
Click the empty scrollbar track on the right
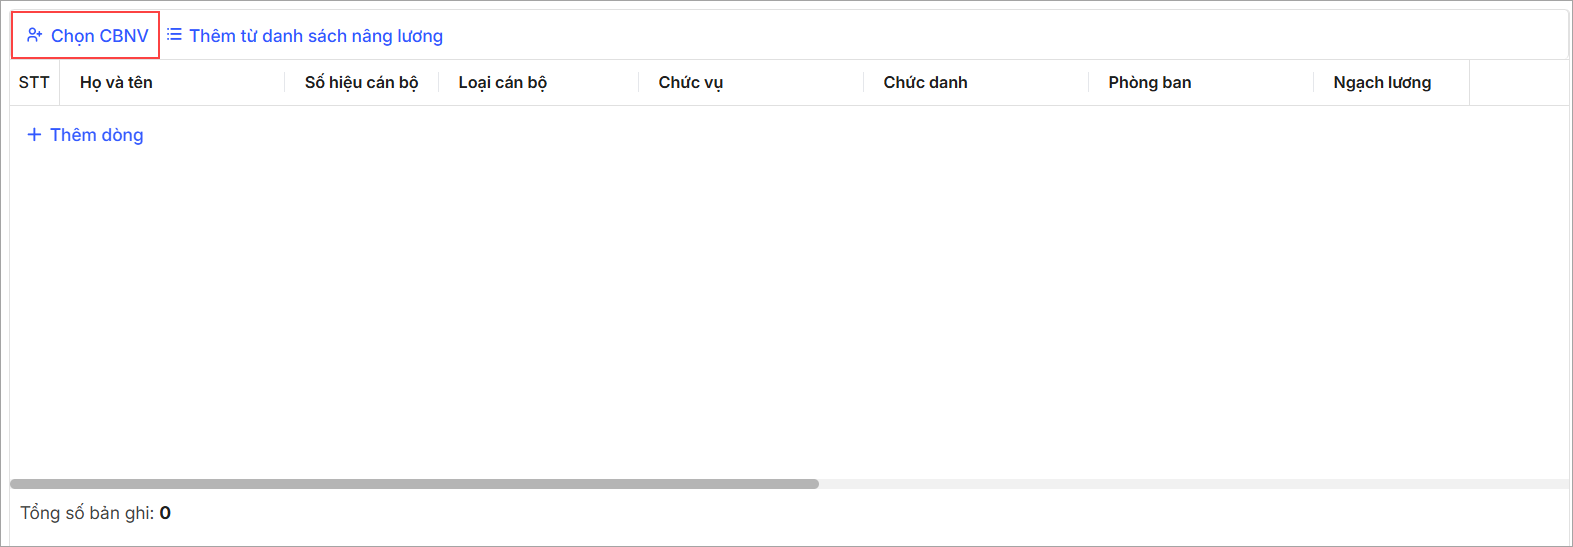[1194, 484]
